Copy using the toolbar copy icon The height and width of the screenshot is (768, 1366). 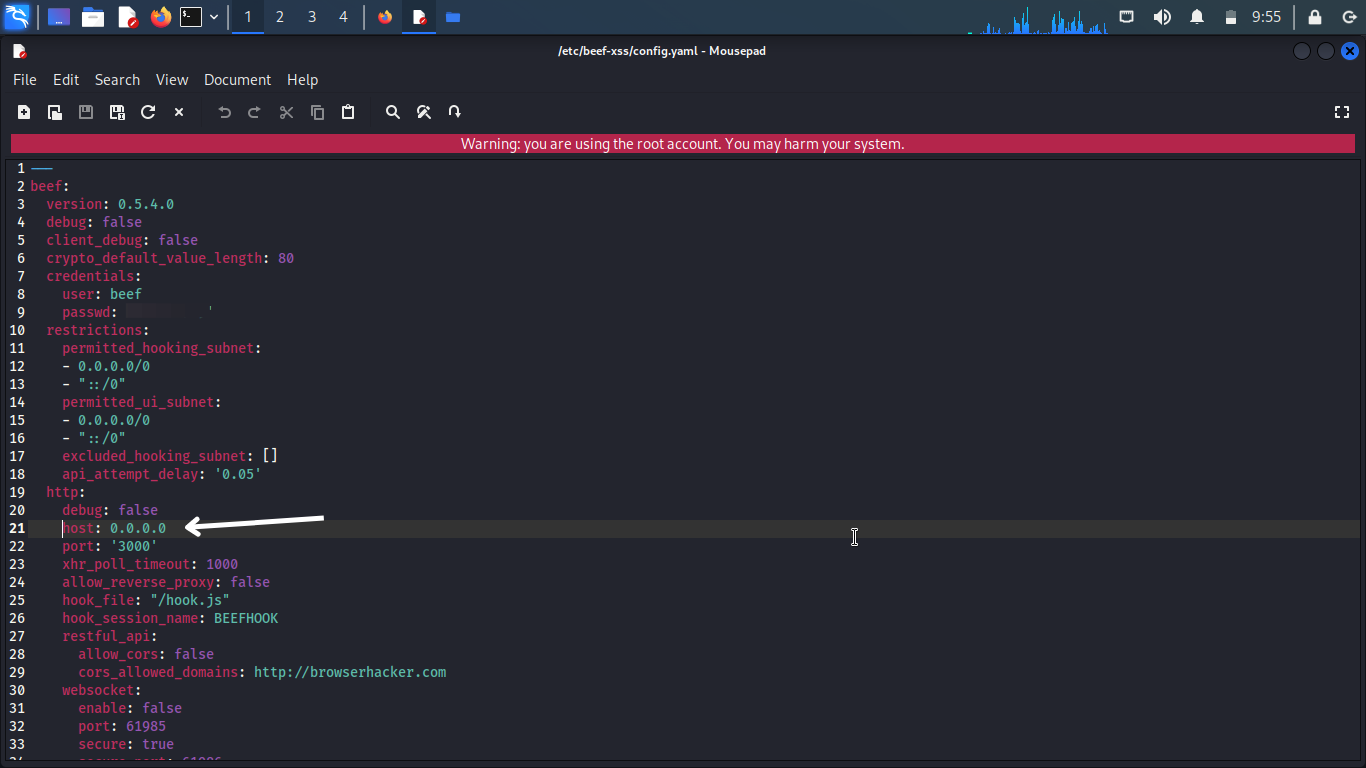pyautogui.click(x=317, y=112)
